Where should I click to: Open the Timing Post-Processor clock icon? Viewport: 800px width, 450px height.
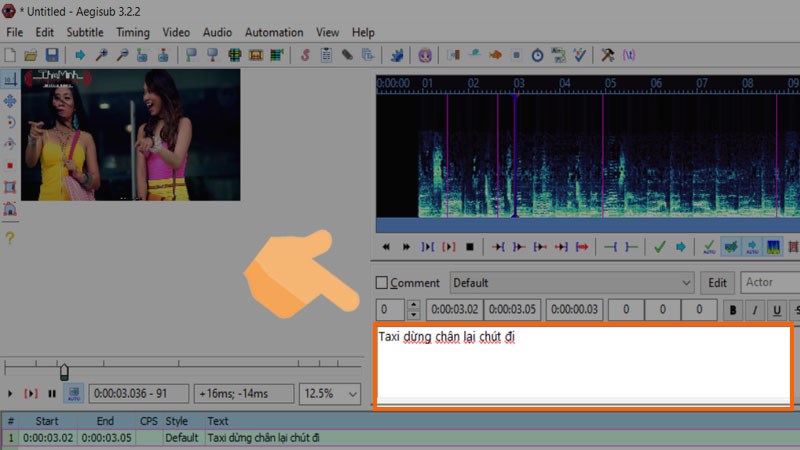(537, 55)
